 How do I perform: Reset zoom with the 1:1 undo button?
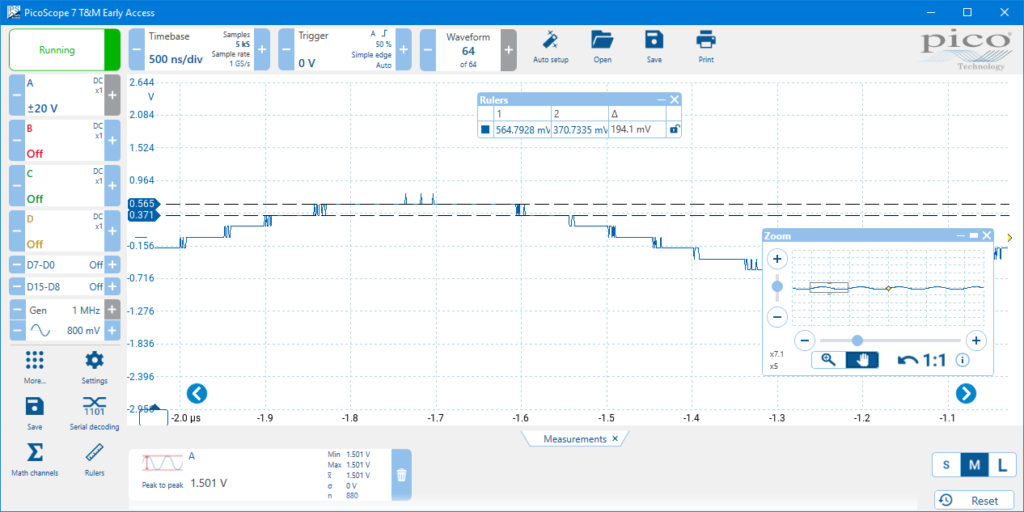[921, 360]
